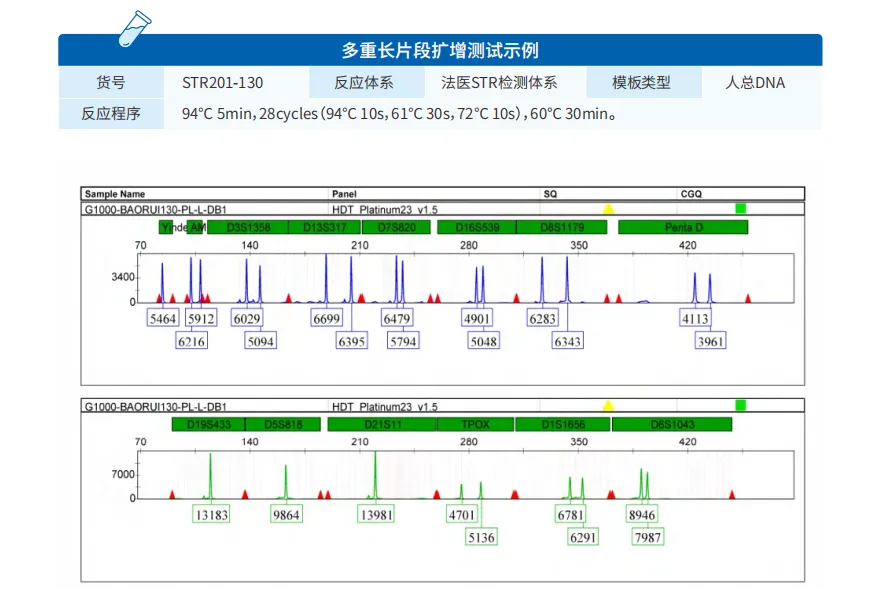879x589 pixels.
Task: Click yellow SQ triangle in green-trace panel
Action: [608, 406]
